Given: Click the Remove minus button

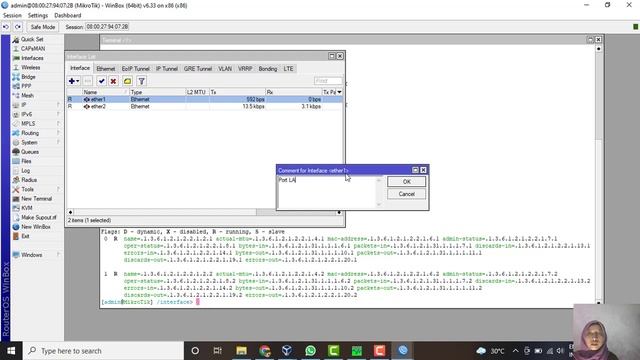Looking at the screenshot, I should [x=87, y=81].
